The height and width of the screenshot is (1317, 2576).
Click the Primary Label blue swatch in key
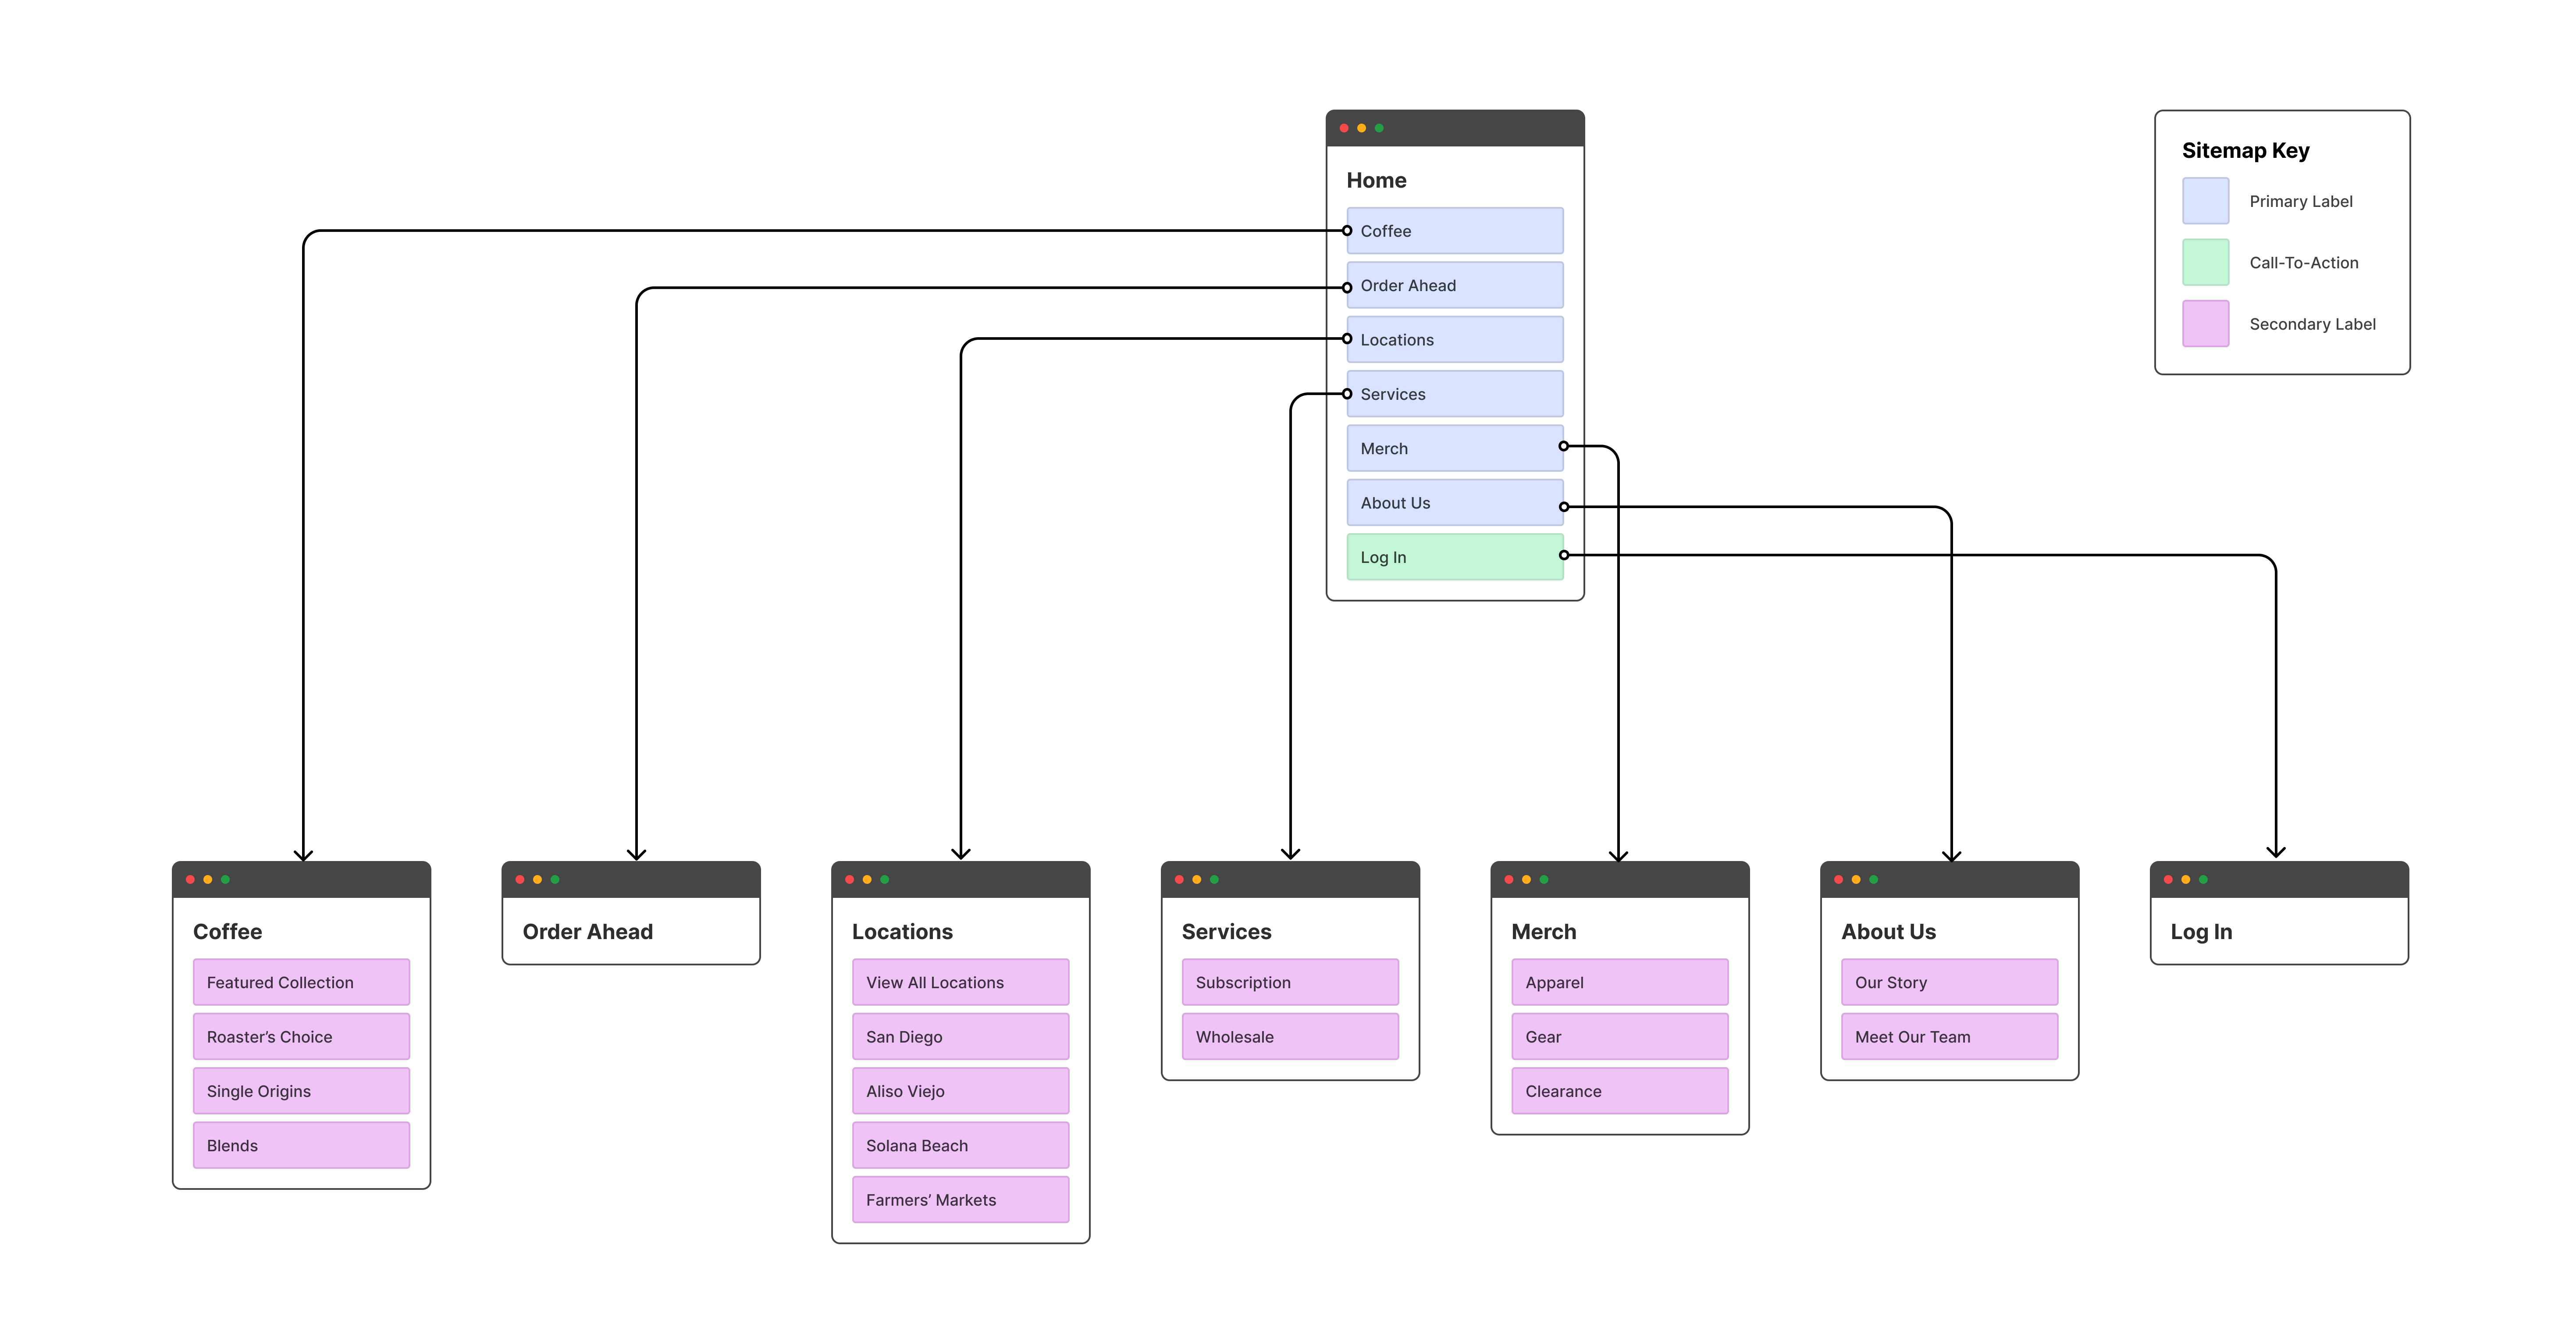[x=2205, y=201]
